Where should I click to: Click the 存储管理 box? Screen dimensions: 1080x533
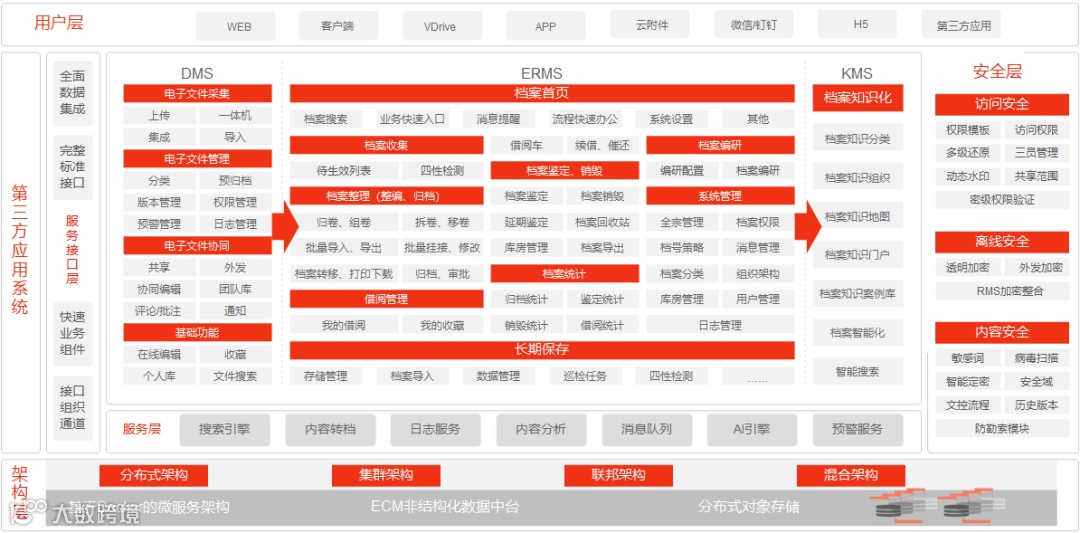pyautogui.click(x=326, y=376)
